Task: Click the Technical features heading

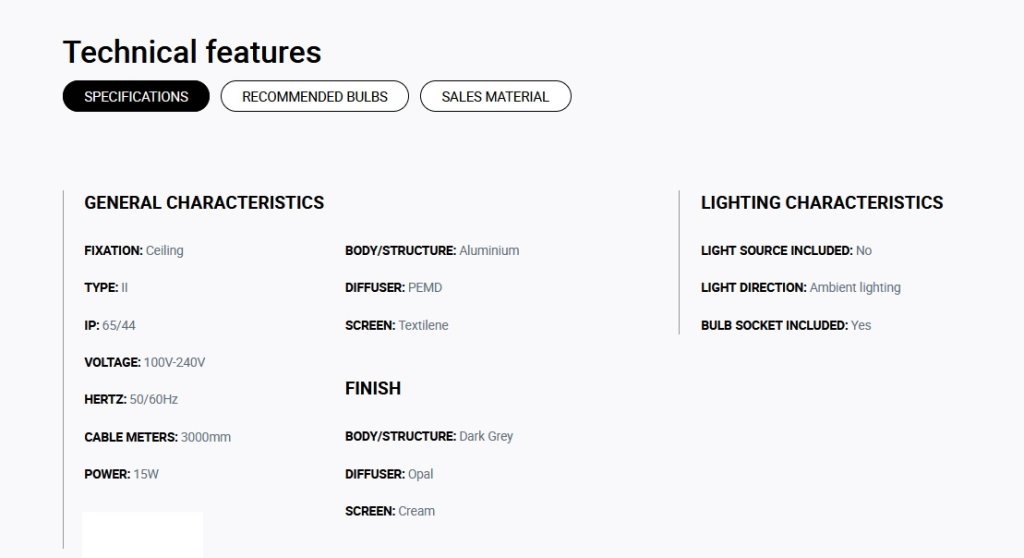Action: (192, 52)
